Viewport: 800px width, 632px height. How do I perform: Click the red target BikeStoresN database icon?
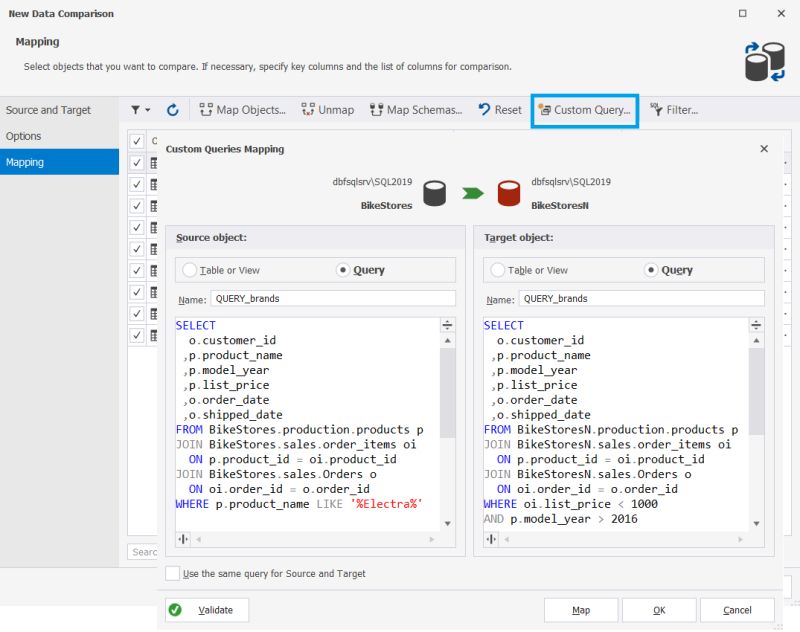509,193
